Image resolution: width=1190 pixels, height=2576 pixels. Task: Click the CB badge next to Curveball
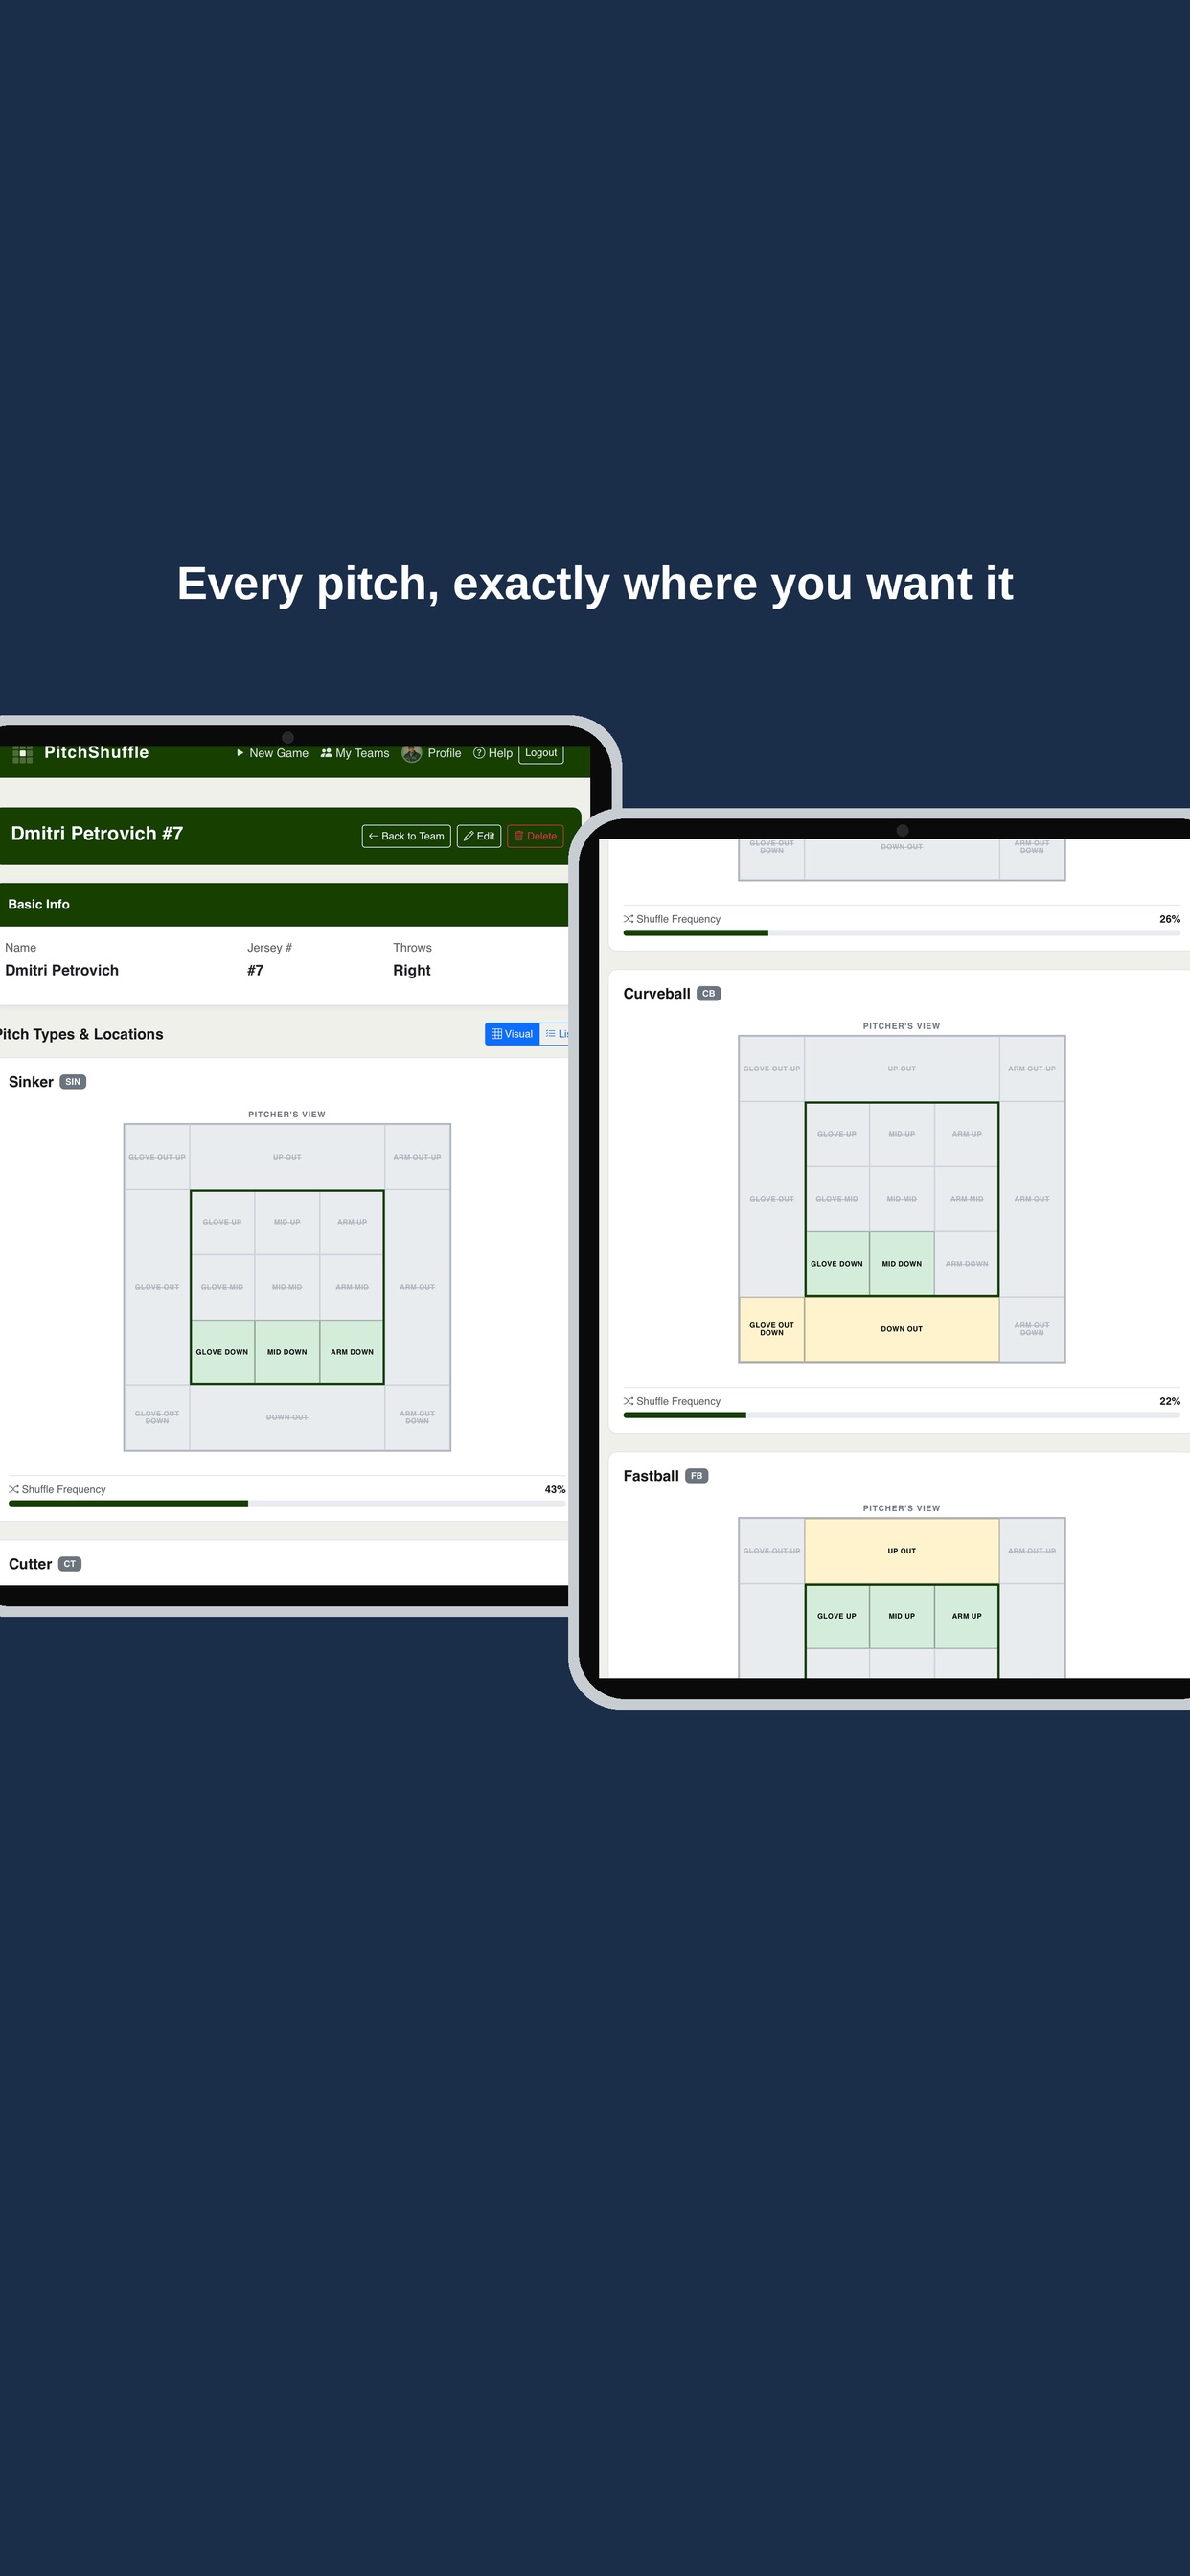tap(709, 994)
